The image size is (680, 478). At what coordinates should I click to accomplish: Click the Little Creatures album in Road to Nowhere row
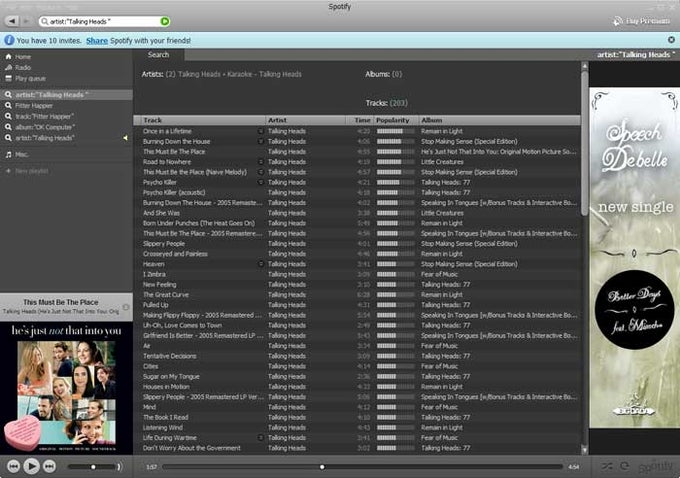(x=442, y=162)
